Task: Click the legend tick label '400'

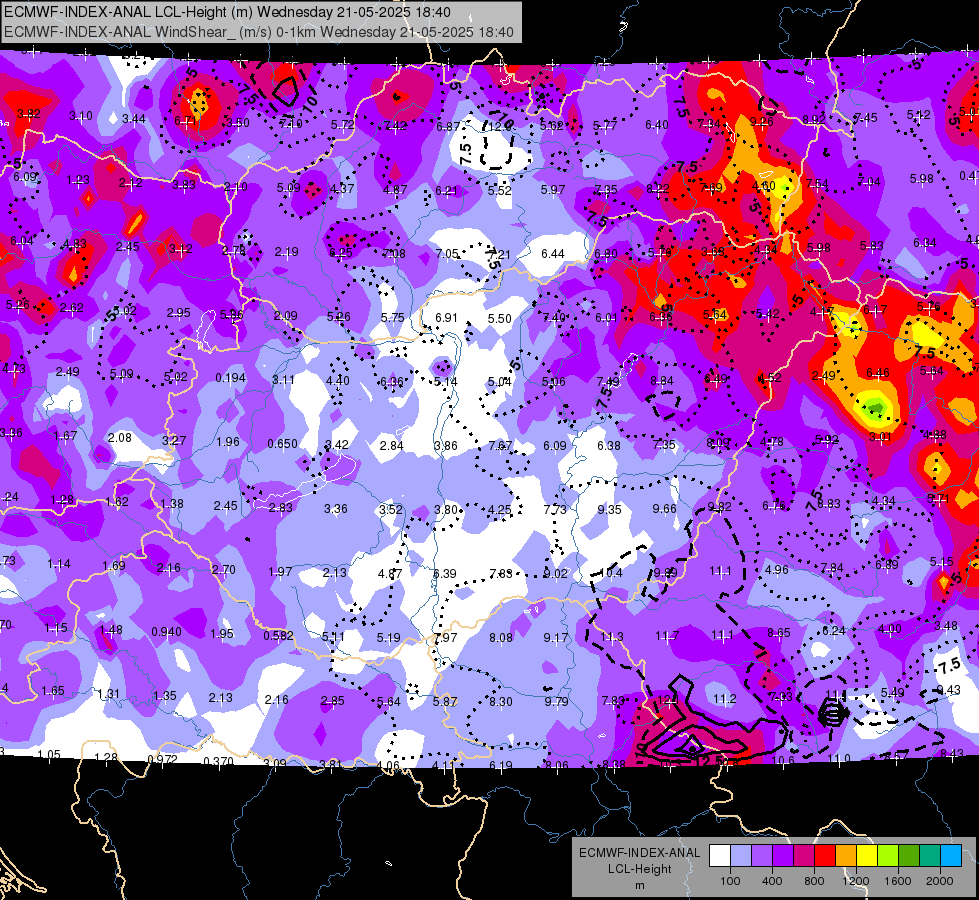Action: pyautogui.click(x=772, y=881)
